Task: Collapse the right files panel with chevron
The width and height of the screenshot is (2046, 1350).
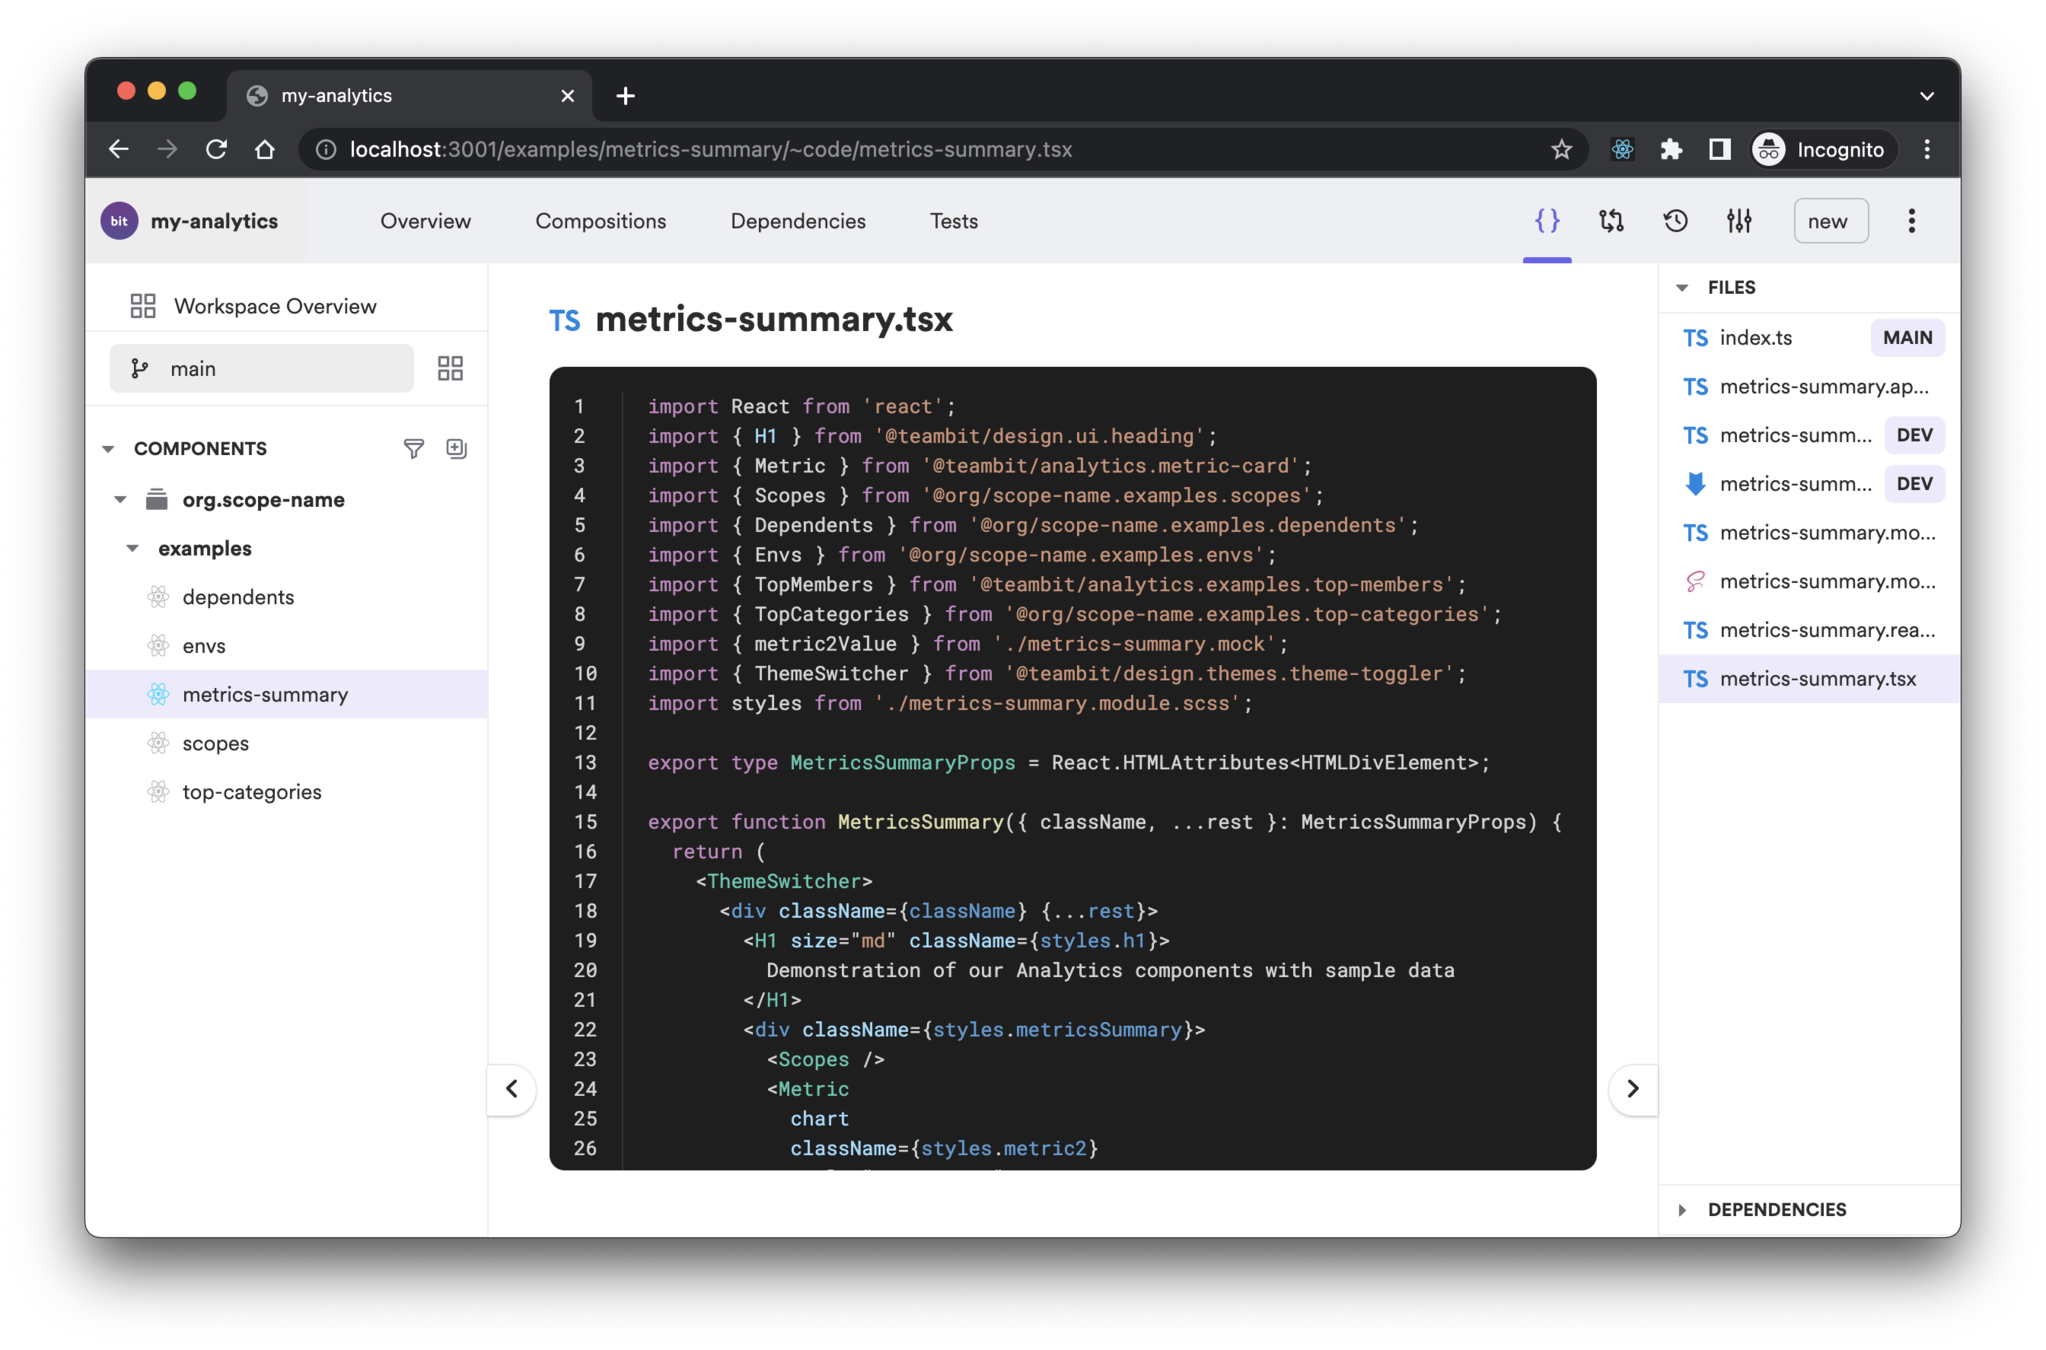Action: 1632,1088
